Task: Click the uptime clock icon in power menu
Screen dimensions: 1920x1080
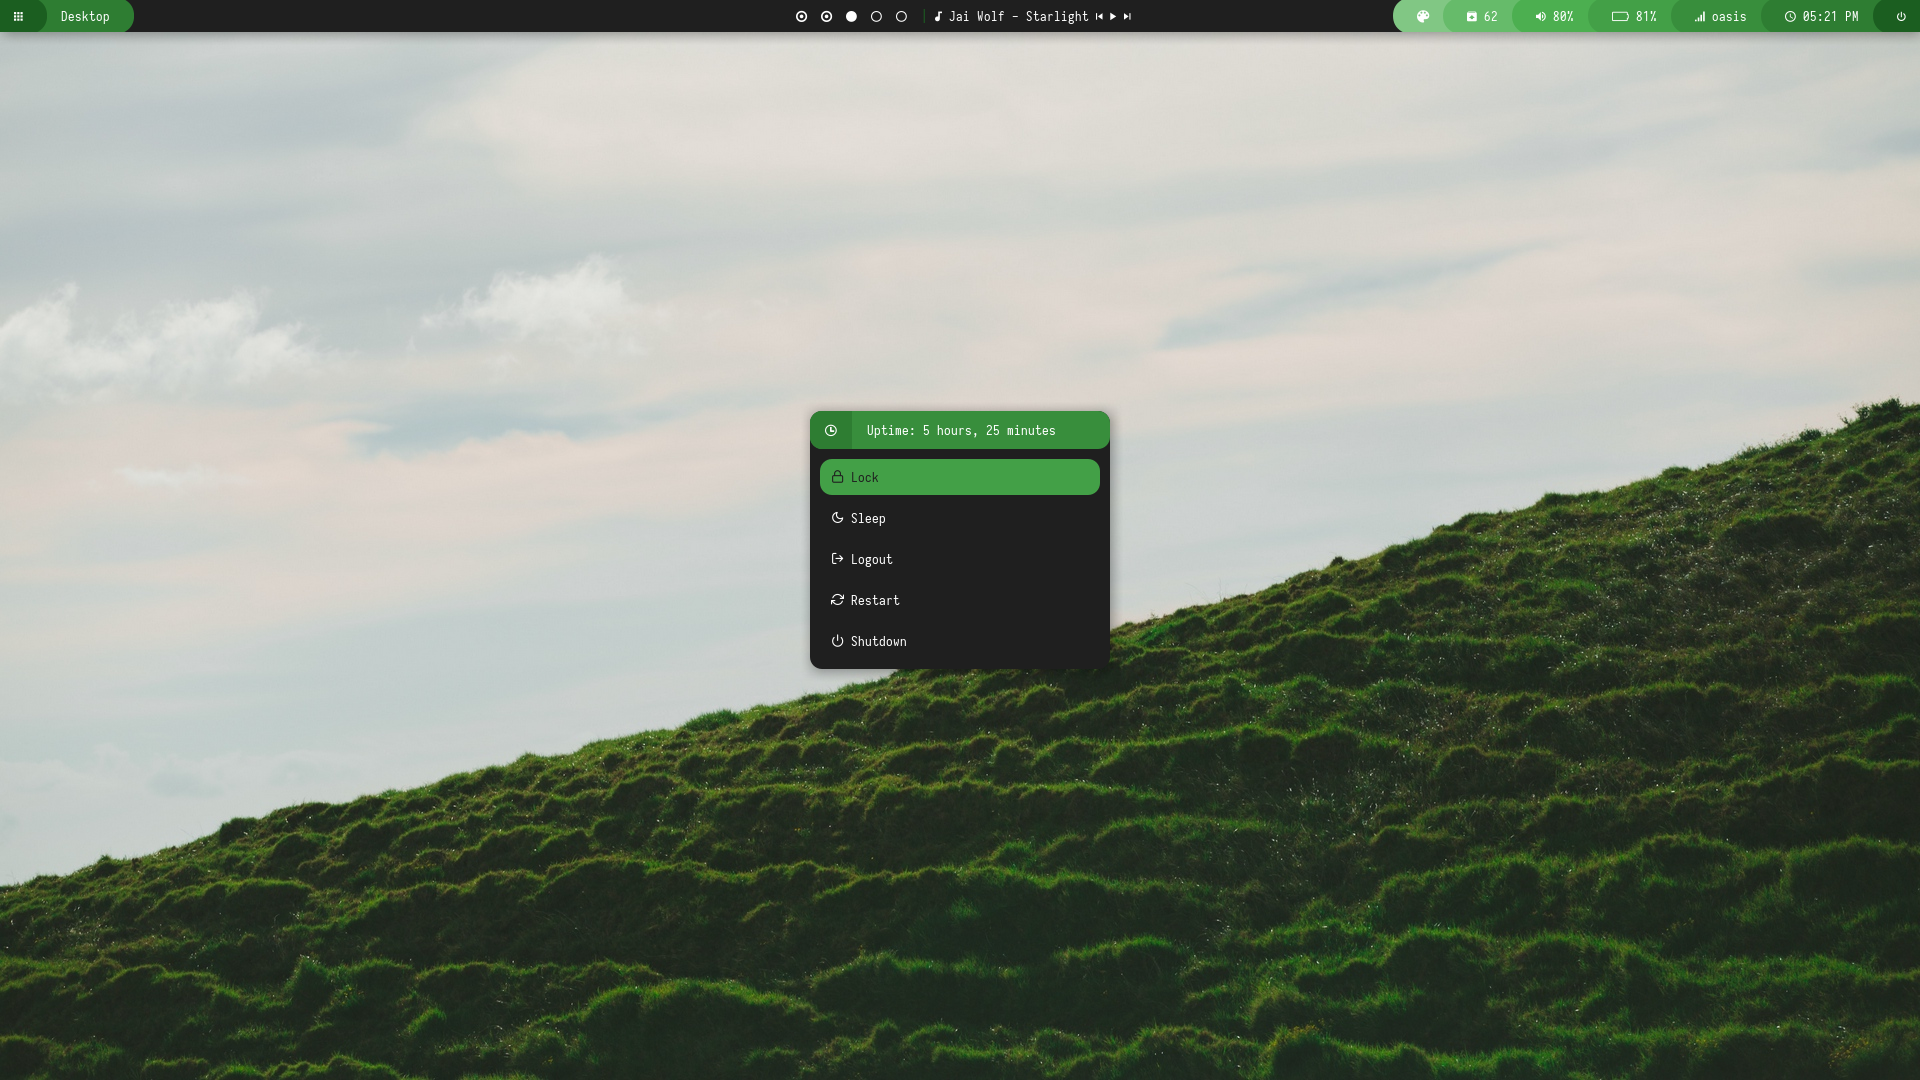Action: pyautogui.click(x=831, y=430)
